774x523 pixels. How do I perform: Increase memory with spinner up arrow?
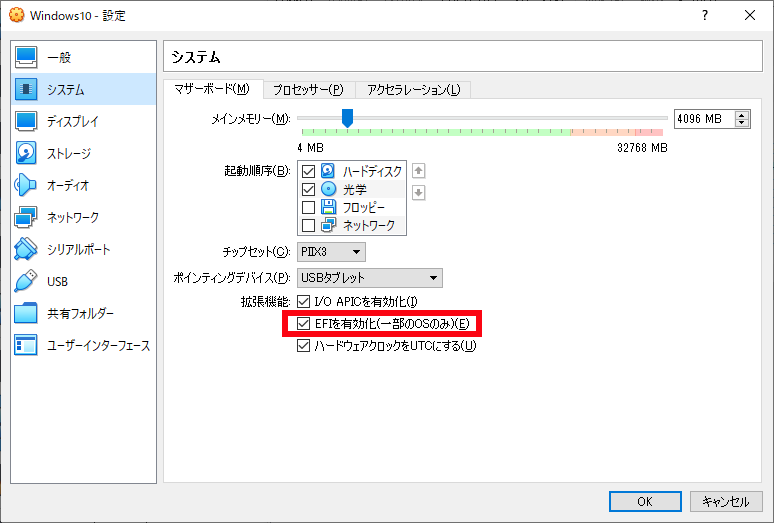pos(741,115)
